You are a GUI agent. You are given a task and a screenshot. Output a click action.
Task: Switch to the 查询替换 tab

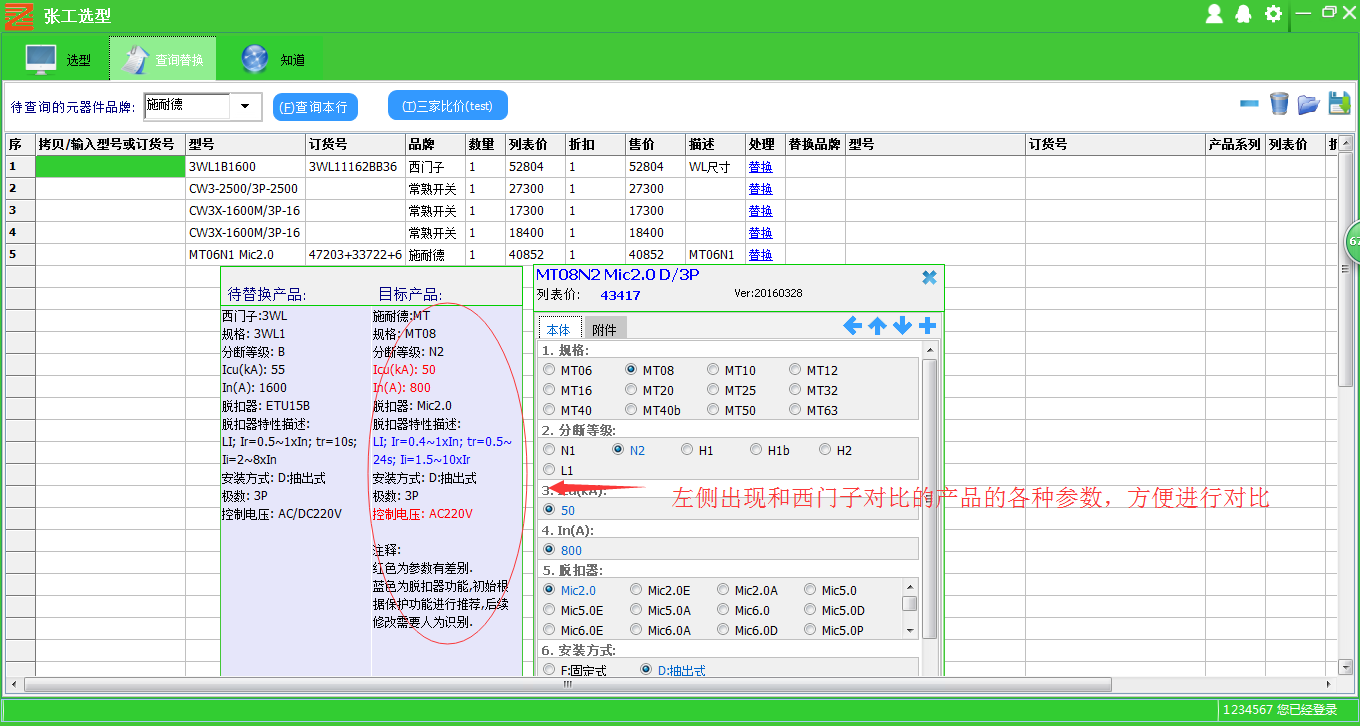coord(162,60)
